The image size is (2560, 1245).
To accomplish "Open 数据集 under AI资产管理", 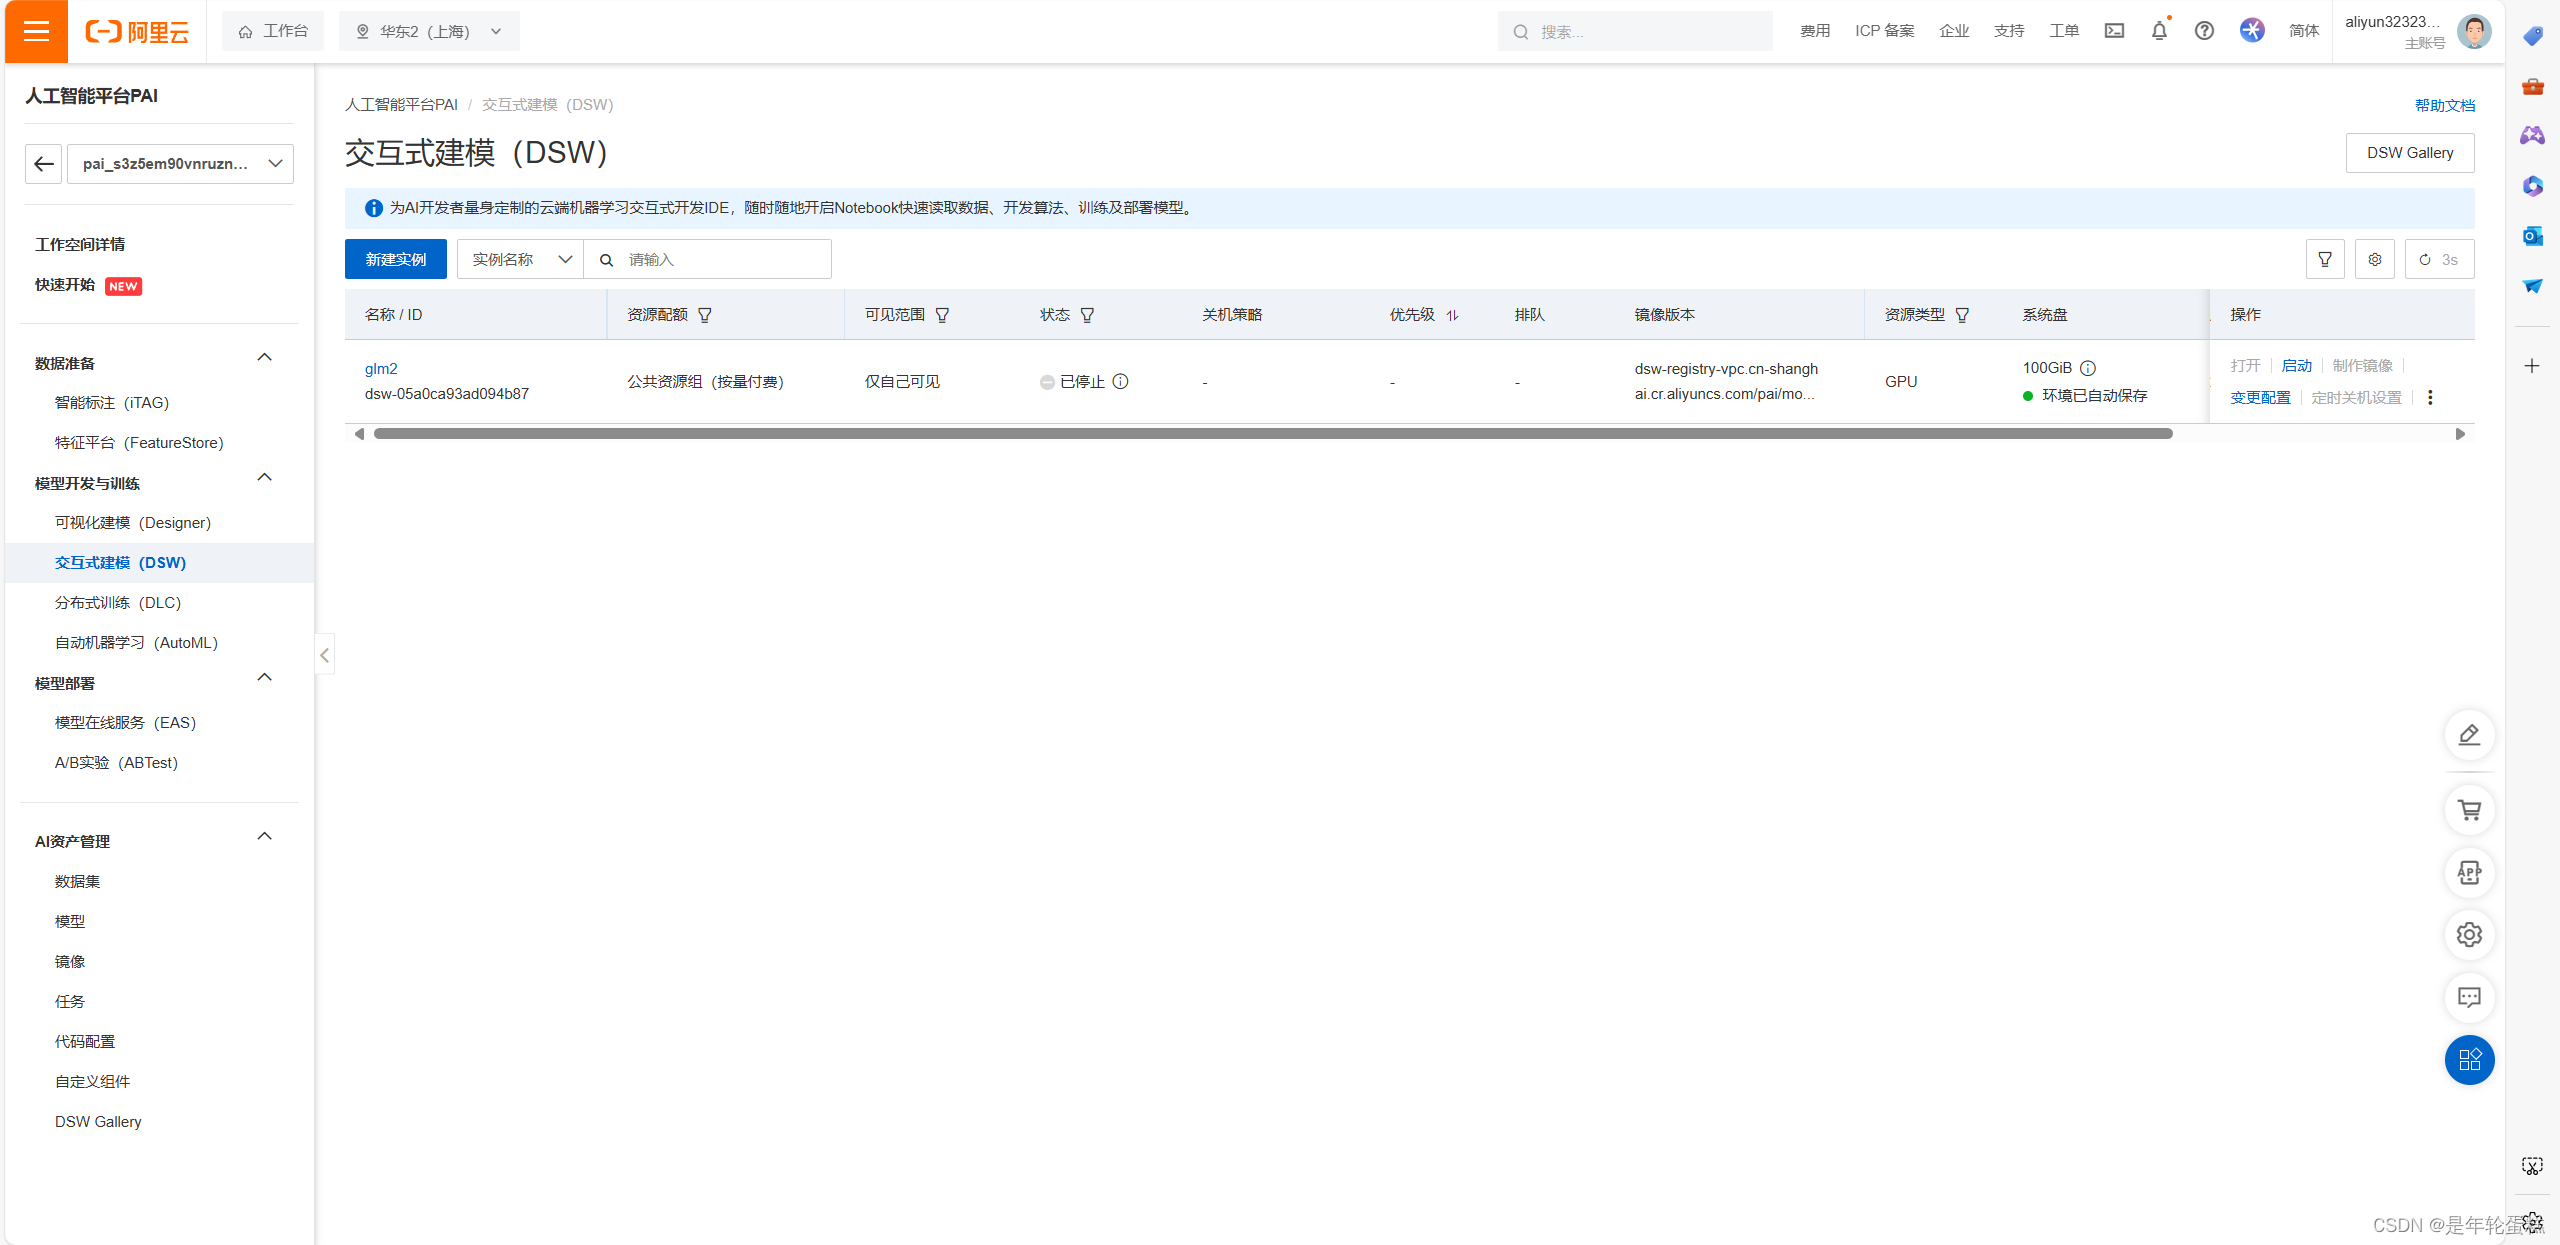I will (77, 881).
